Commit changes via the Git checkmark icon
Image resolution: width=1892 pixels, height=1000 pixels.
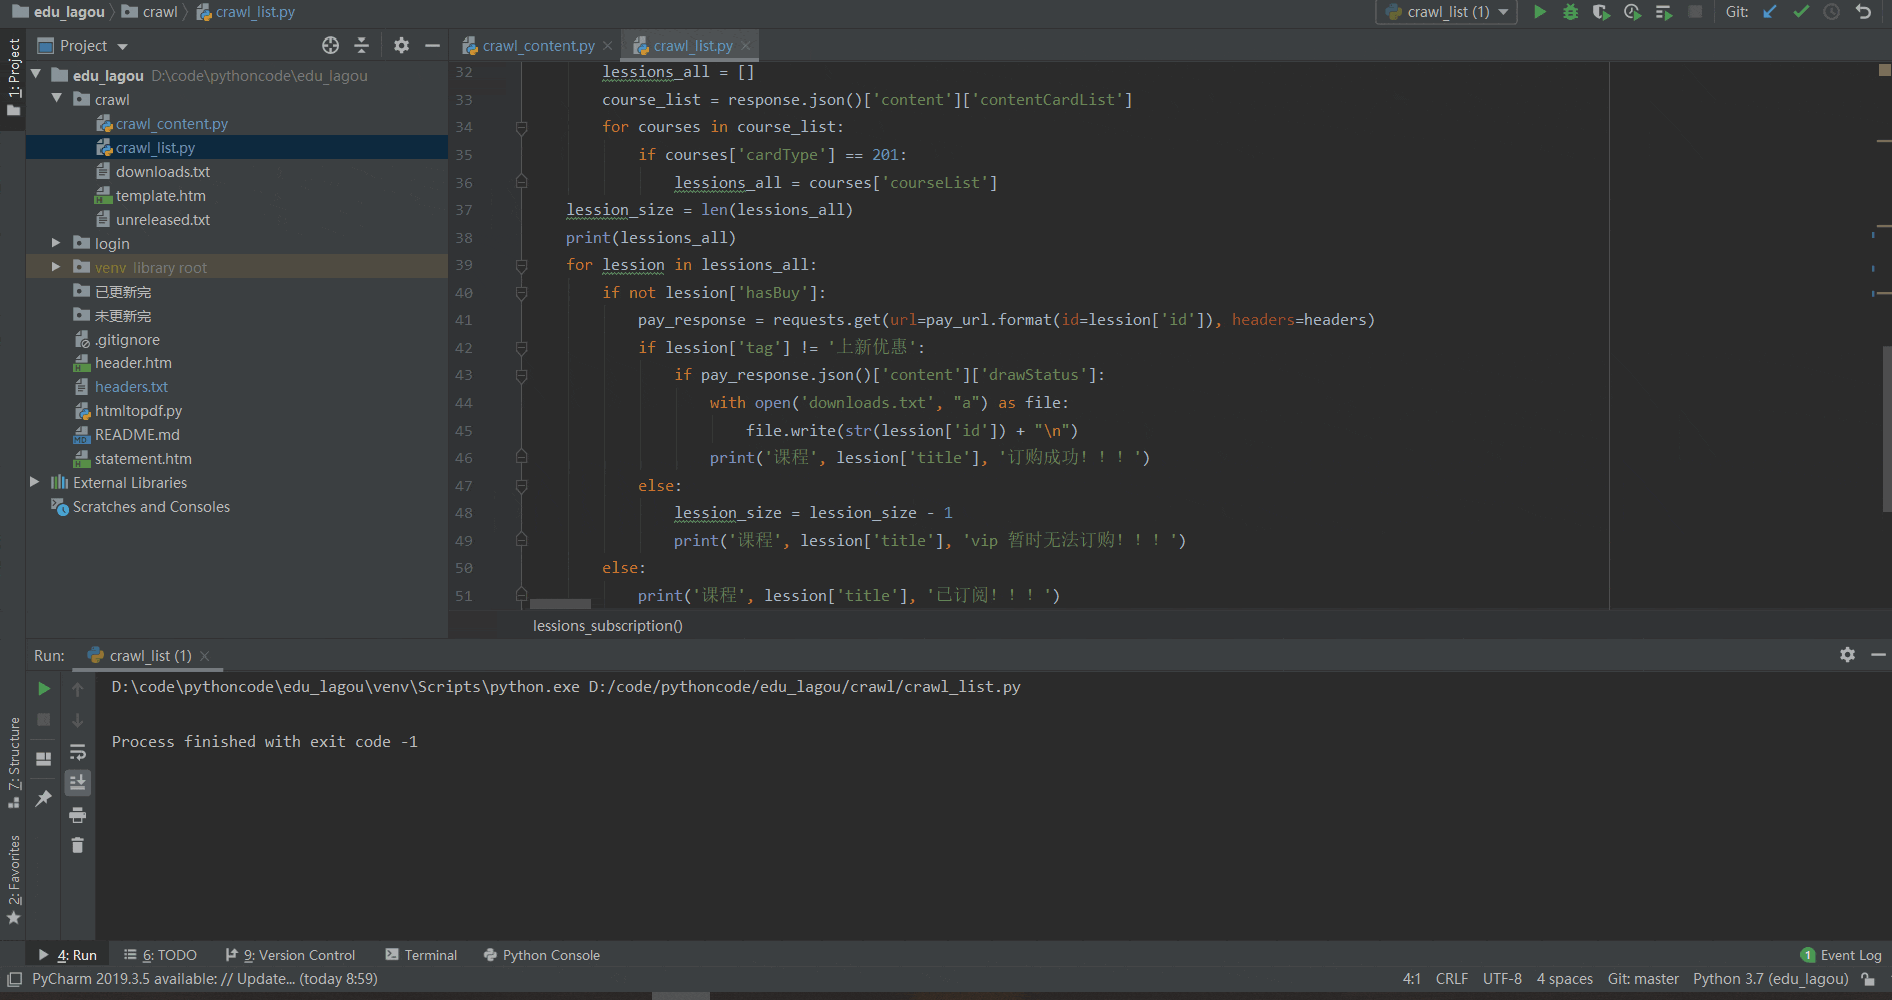1800,12
